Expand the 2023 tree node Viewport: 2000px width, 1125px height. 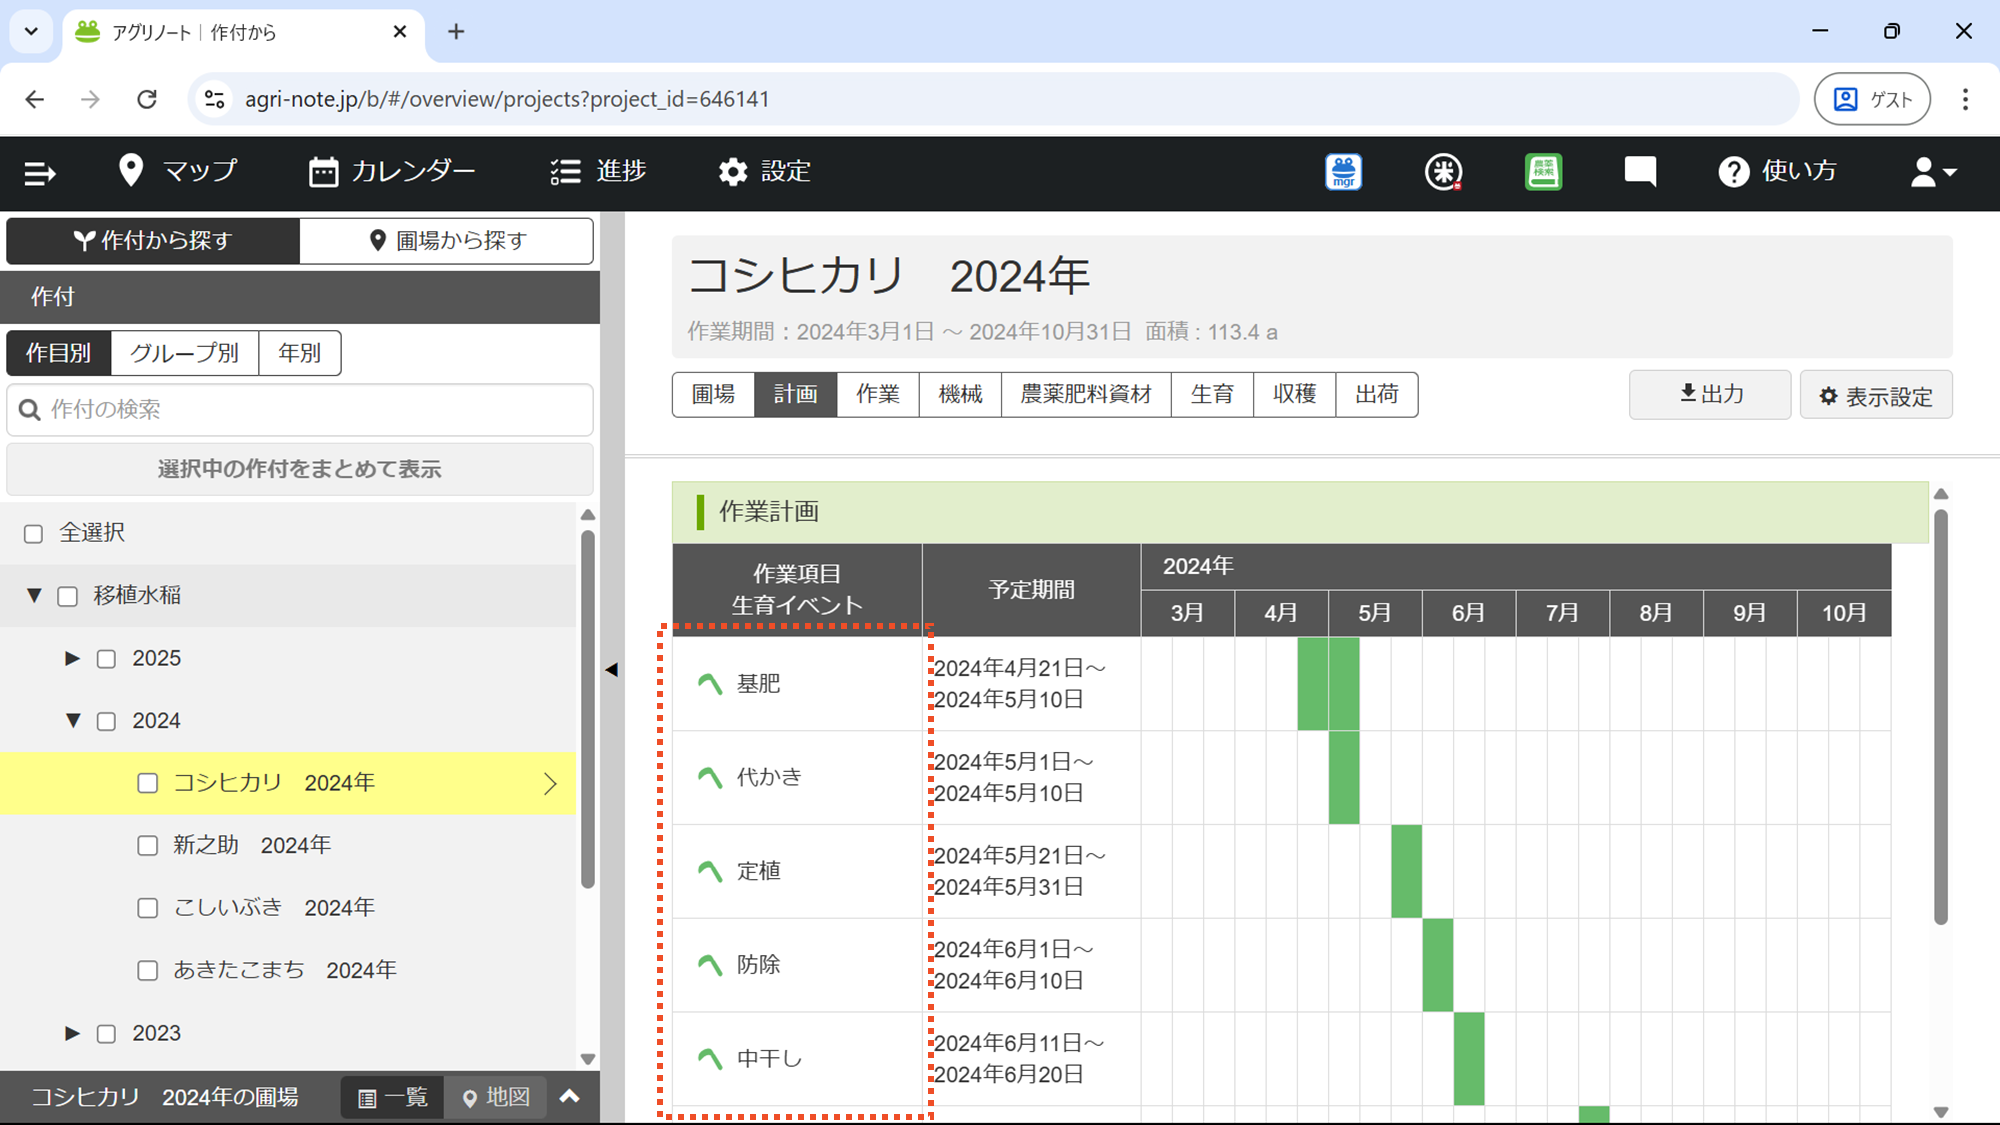pos(72,1033)
